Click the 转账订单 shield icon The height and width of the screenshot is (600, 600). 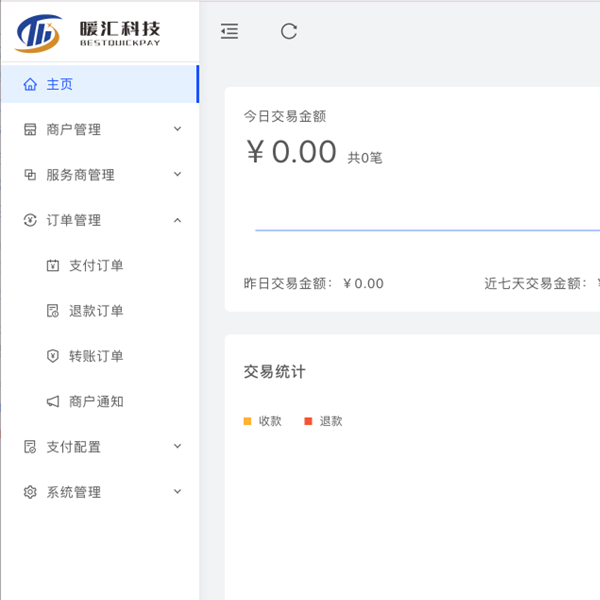(x=53, y=356)
